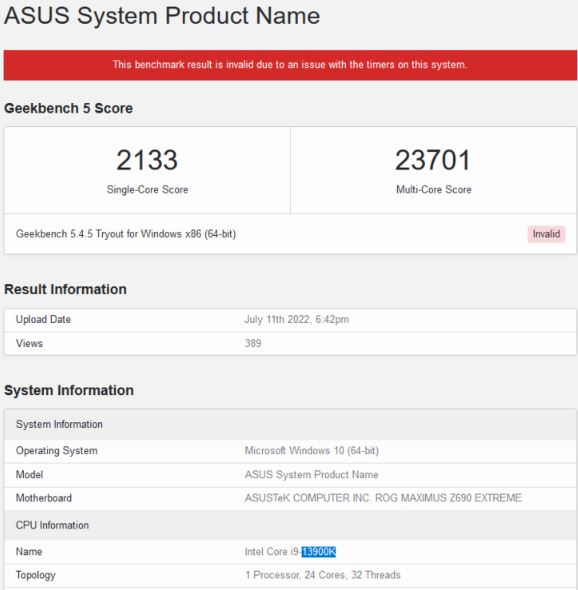This screenshot has width=578, height=590.
Task: Select the single-core score value 2133
Action: pos(147,160)
